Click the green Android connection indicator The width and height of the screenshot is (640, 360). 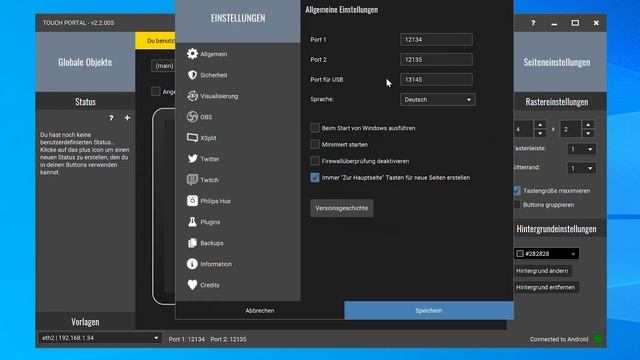tap(598, 339)
